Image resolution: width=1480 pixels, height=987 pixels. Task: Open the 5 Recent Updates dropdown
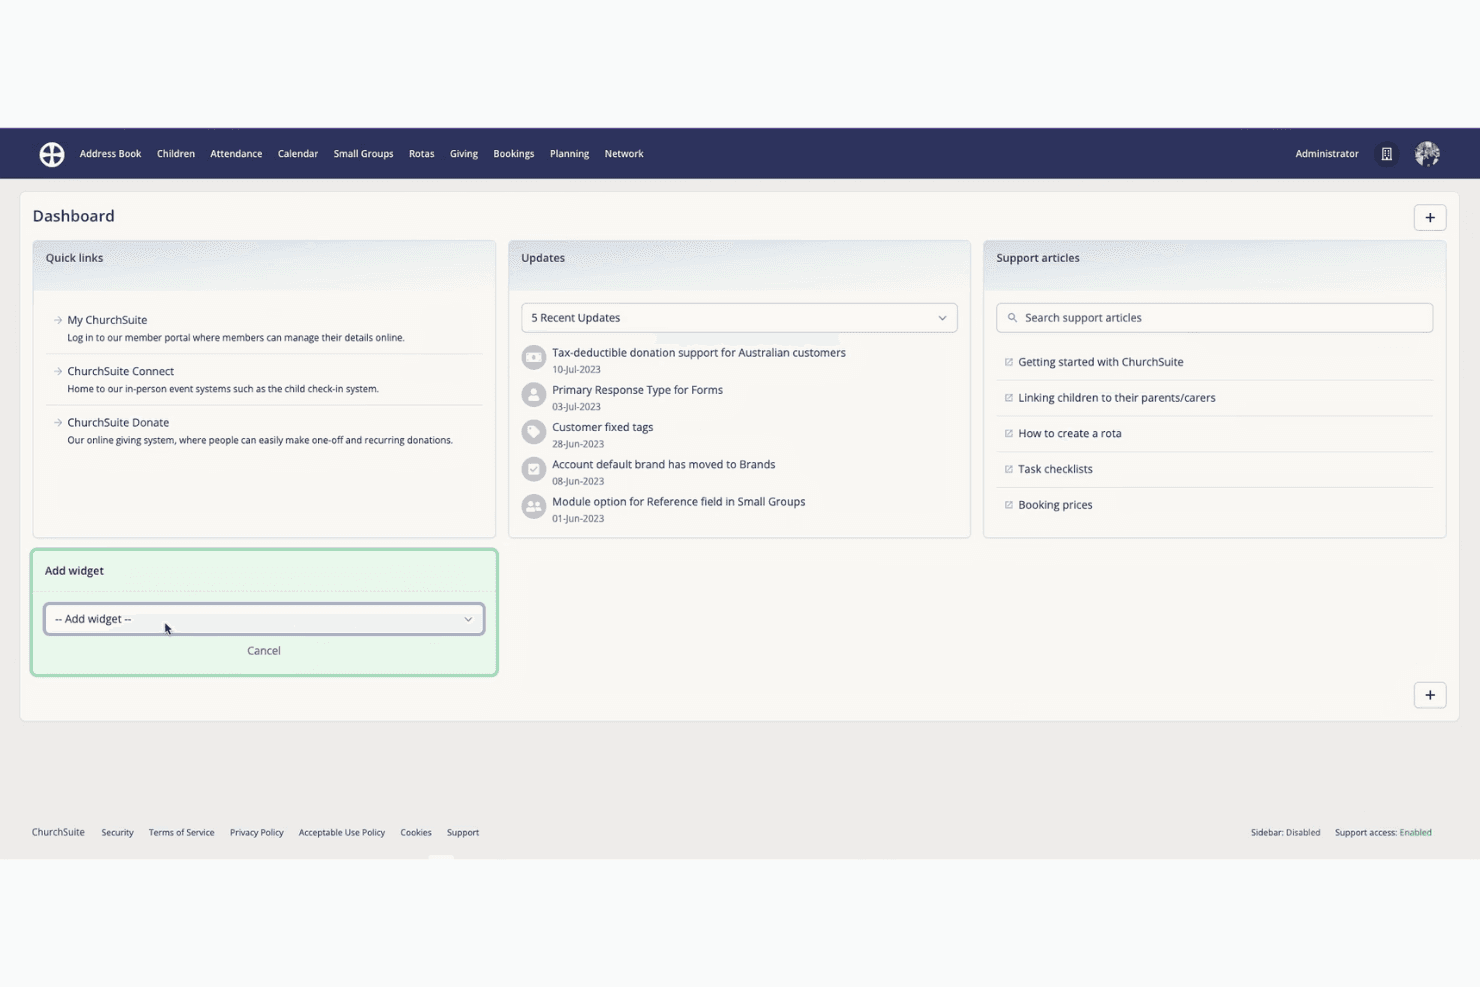pos(739,318)
